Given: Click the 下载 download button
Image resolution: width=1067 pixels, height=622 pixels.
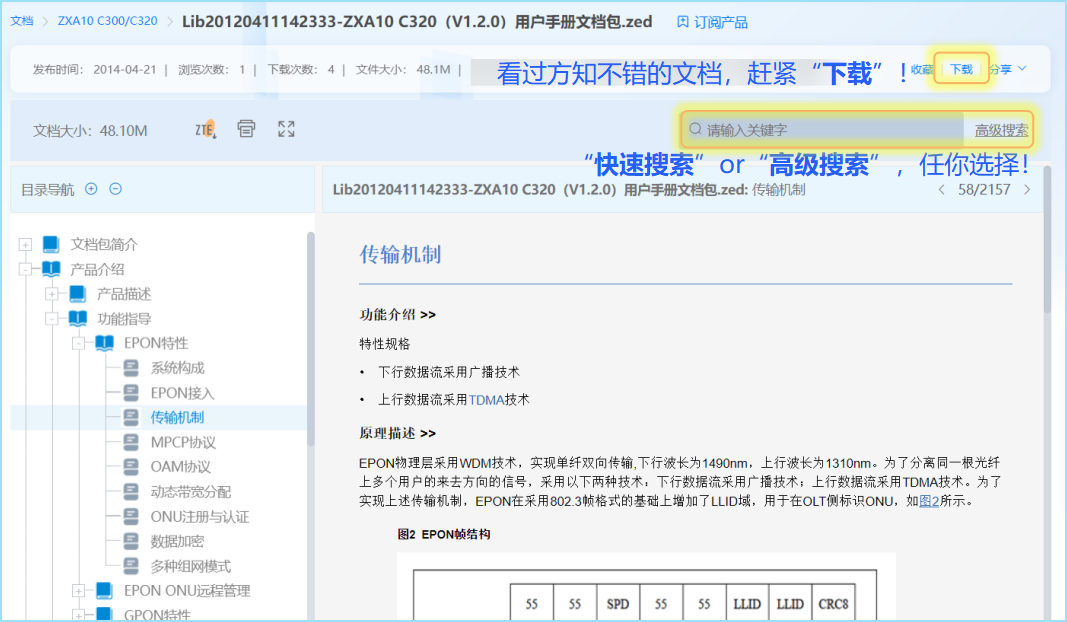Looking at the screenshot, I should pos(961,70).
